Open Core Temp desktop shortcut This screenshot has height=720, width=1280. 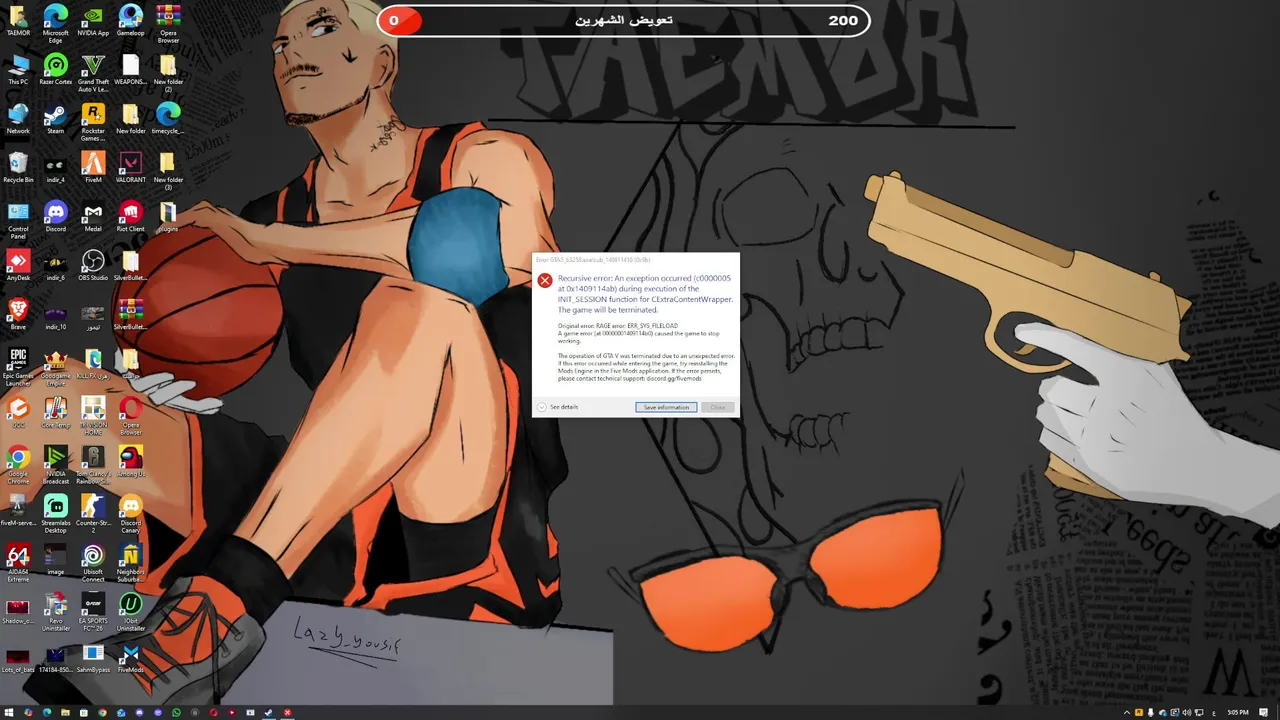pos(56,412)
